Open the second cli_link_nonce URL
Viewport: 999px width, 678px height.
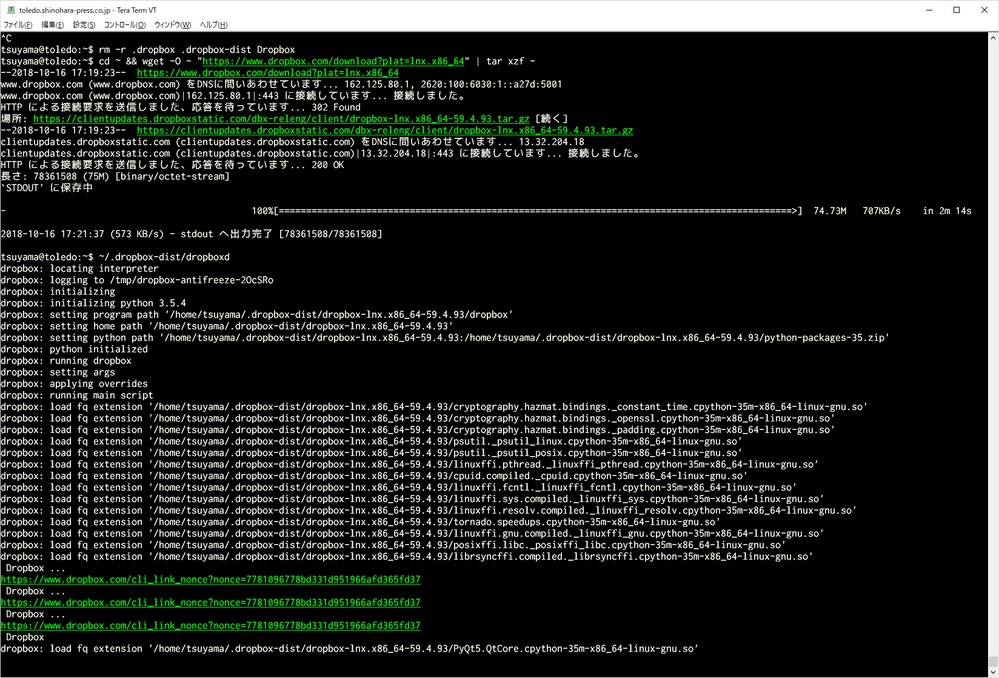[x=210, y=603]
